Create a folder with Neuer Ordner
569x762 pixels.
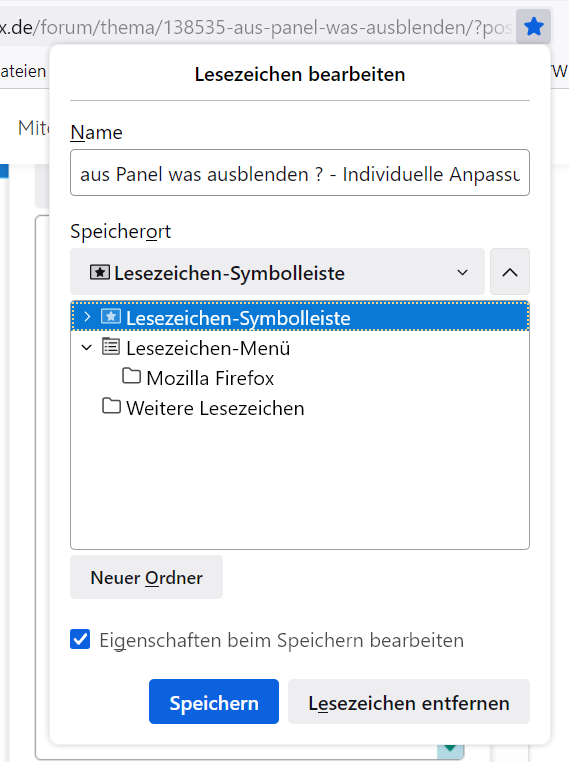146,577
